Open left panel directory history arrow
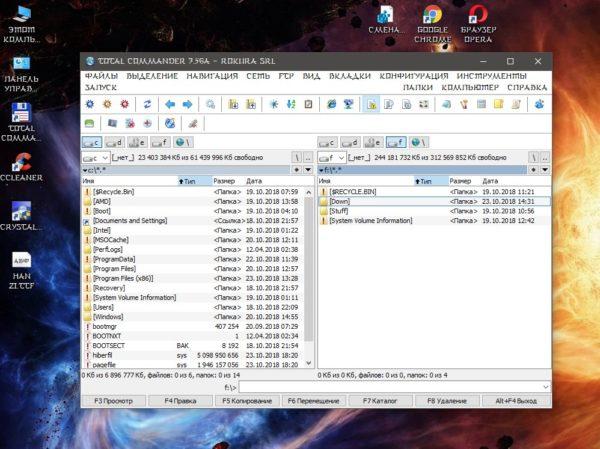Image resolution: width=600 pixels, height=449 pixels. (308, 170)
